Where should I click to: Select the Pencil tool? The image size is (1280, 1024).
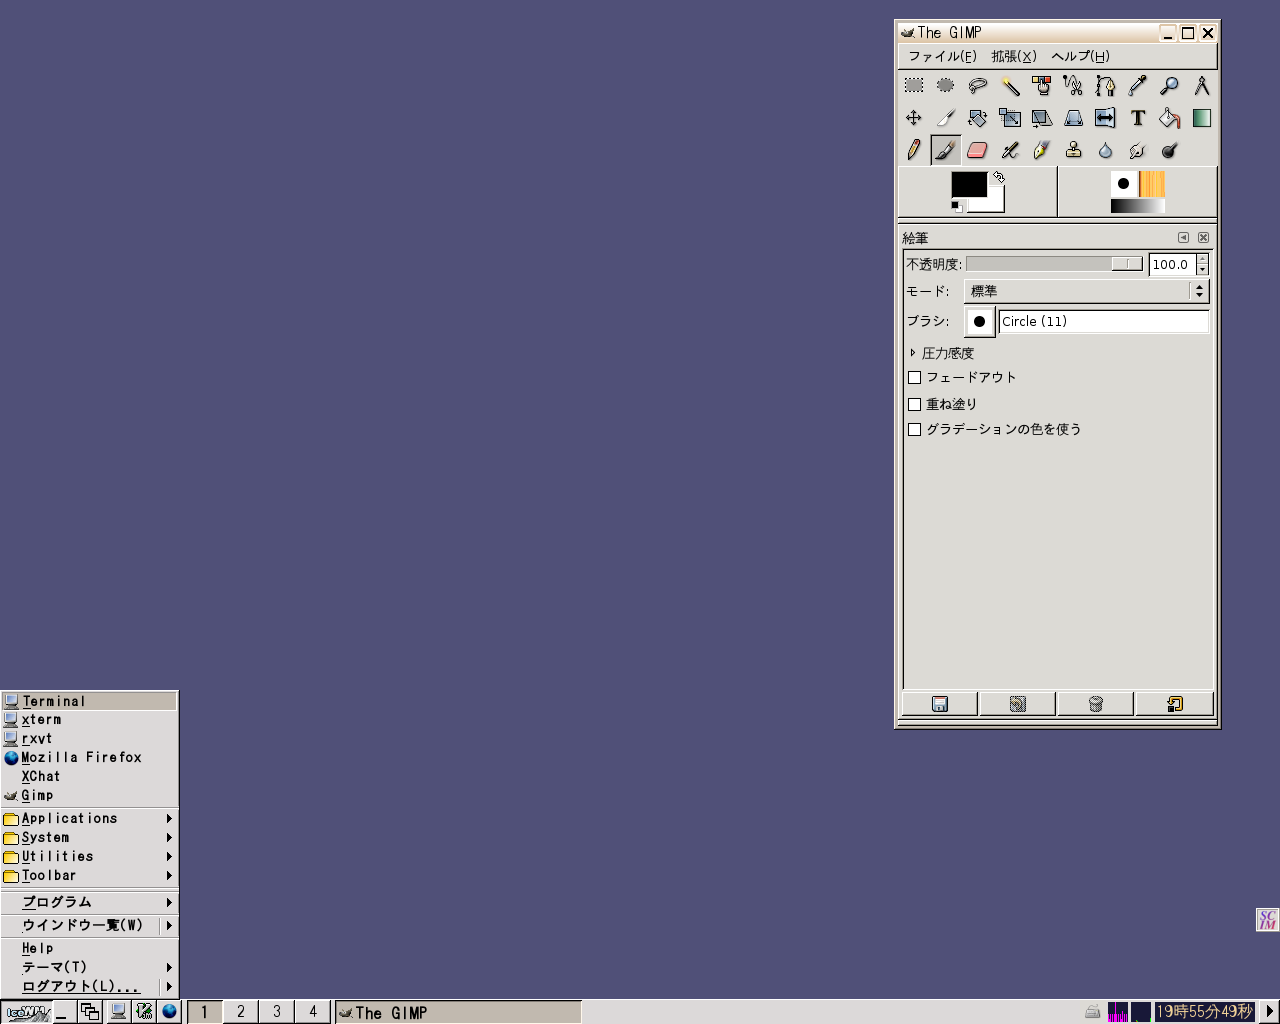(914, 150)
